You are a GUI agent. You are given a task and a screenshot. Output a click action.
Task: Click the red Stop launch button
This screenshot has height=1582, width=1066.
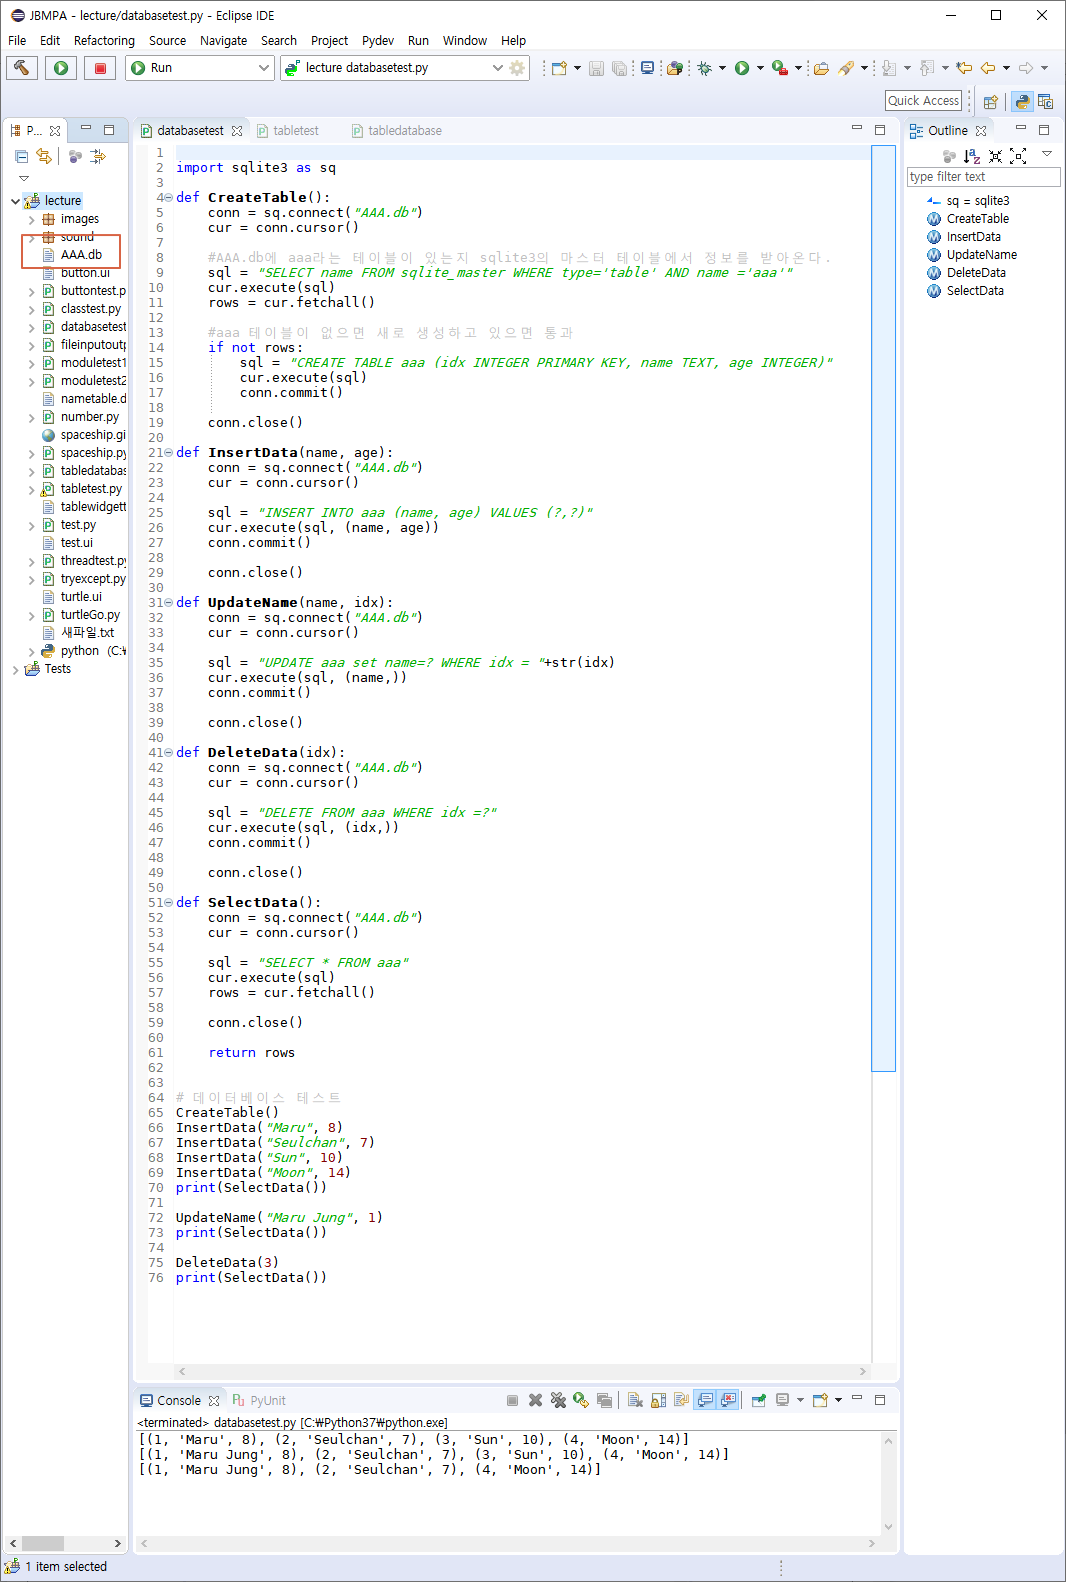click(x=100, y=68)
